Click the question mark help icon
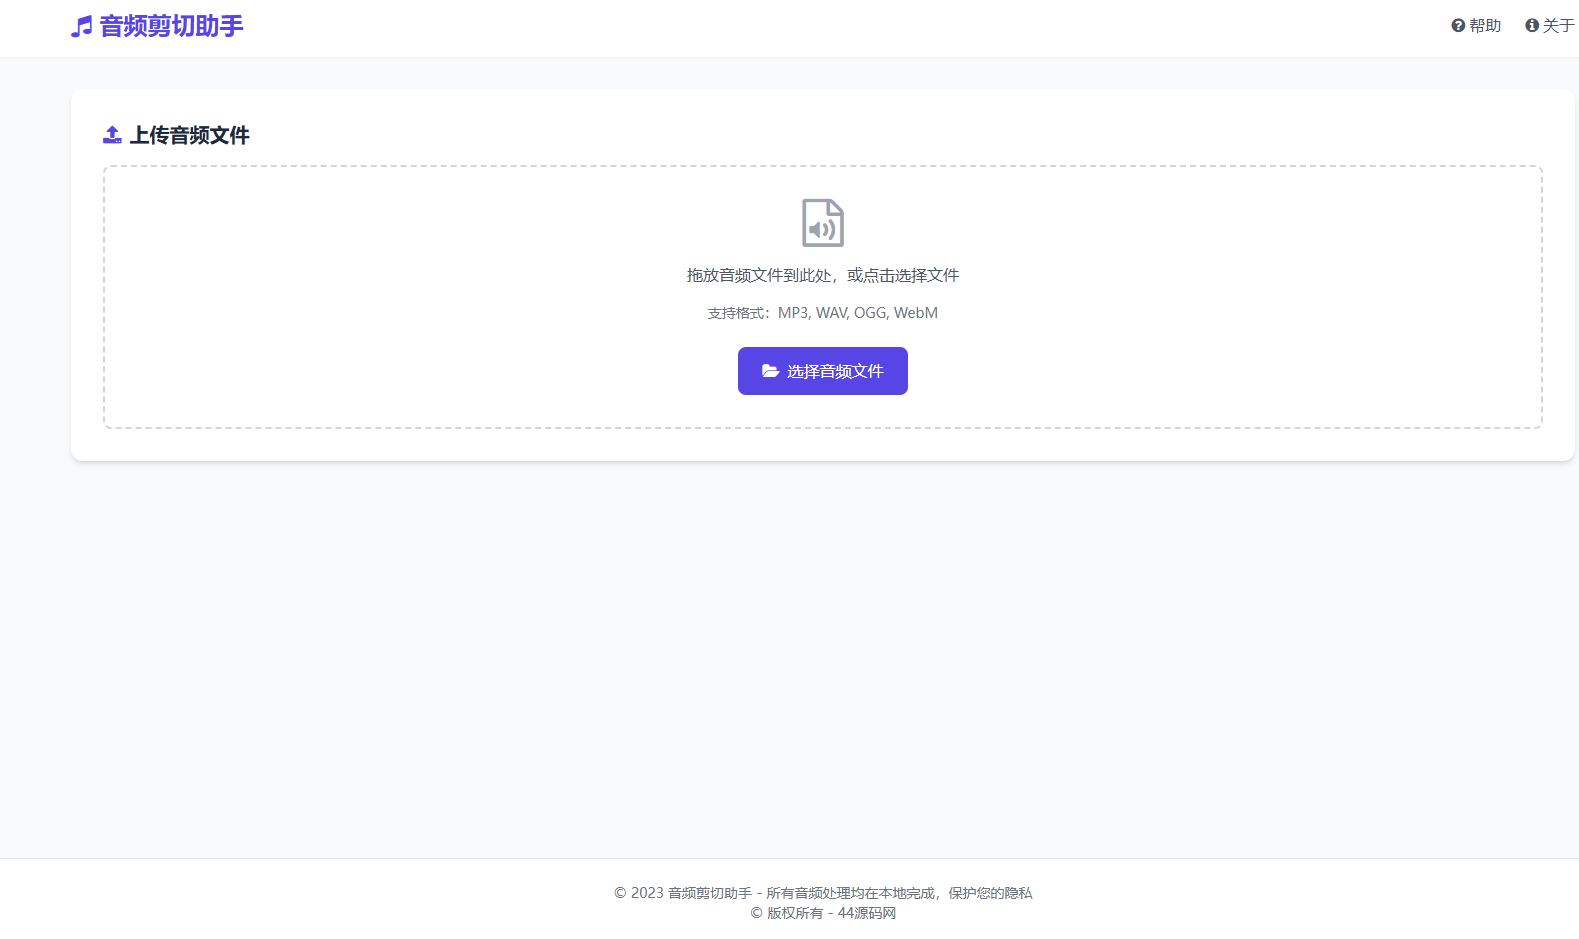Image resolution: width=1579 pixels, height=939 pixels. pyautogui.click(x=1458, y=26)
